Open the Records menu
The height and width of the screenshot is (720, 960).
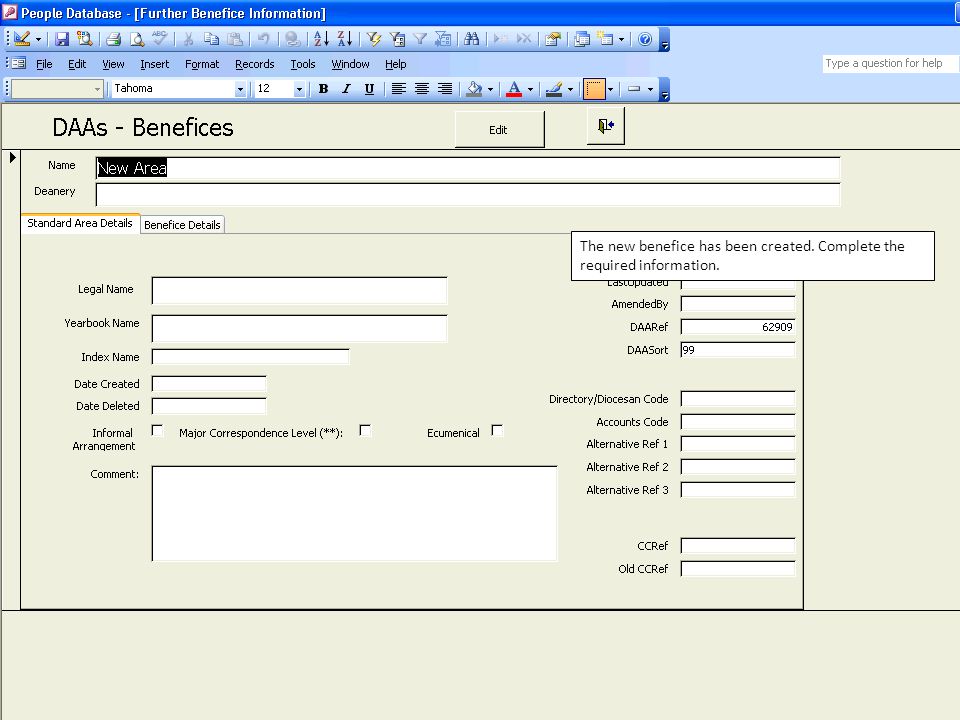[x=255, y=64]
